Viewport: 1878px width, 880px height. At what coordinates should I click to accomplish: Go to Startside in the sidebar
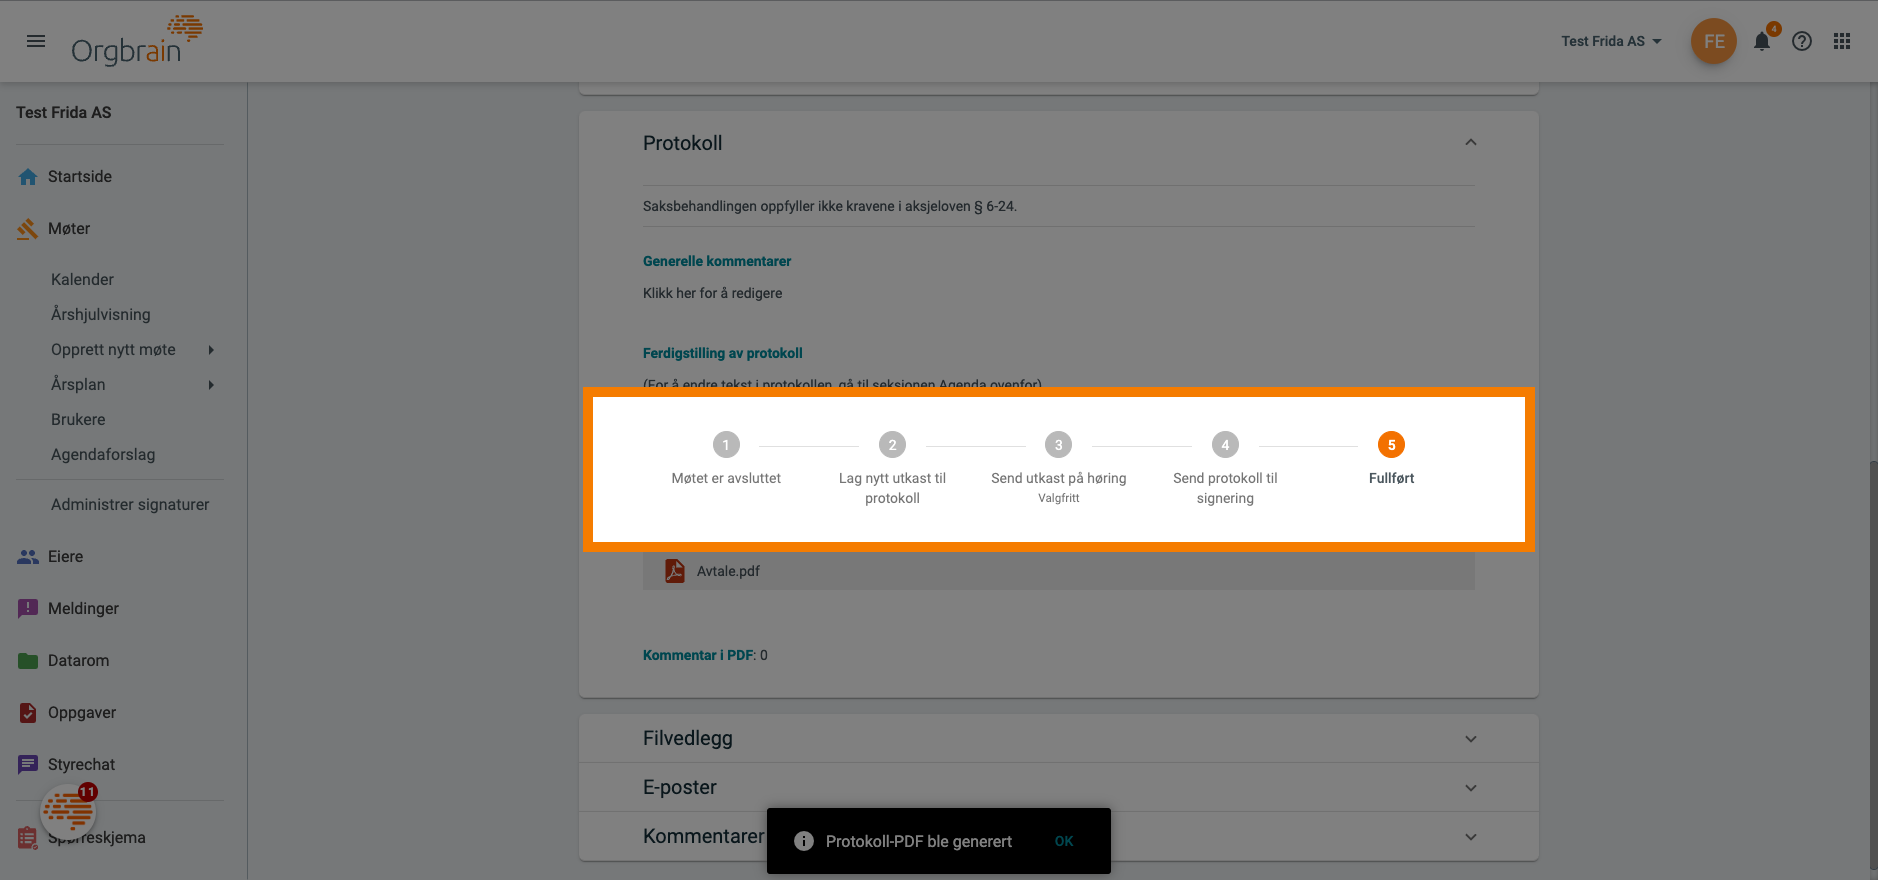tap(80, 177)
